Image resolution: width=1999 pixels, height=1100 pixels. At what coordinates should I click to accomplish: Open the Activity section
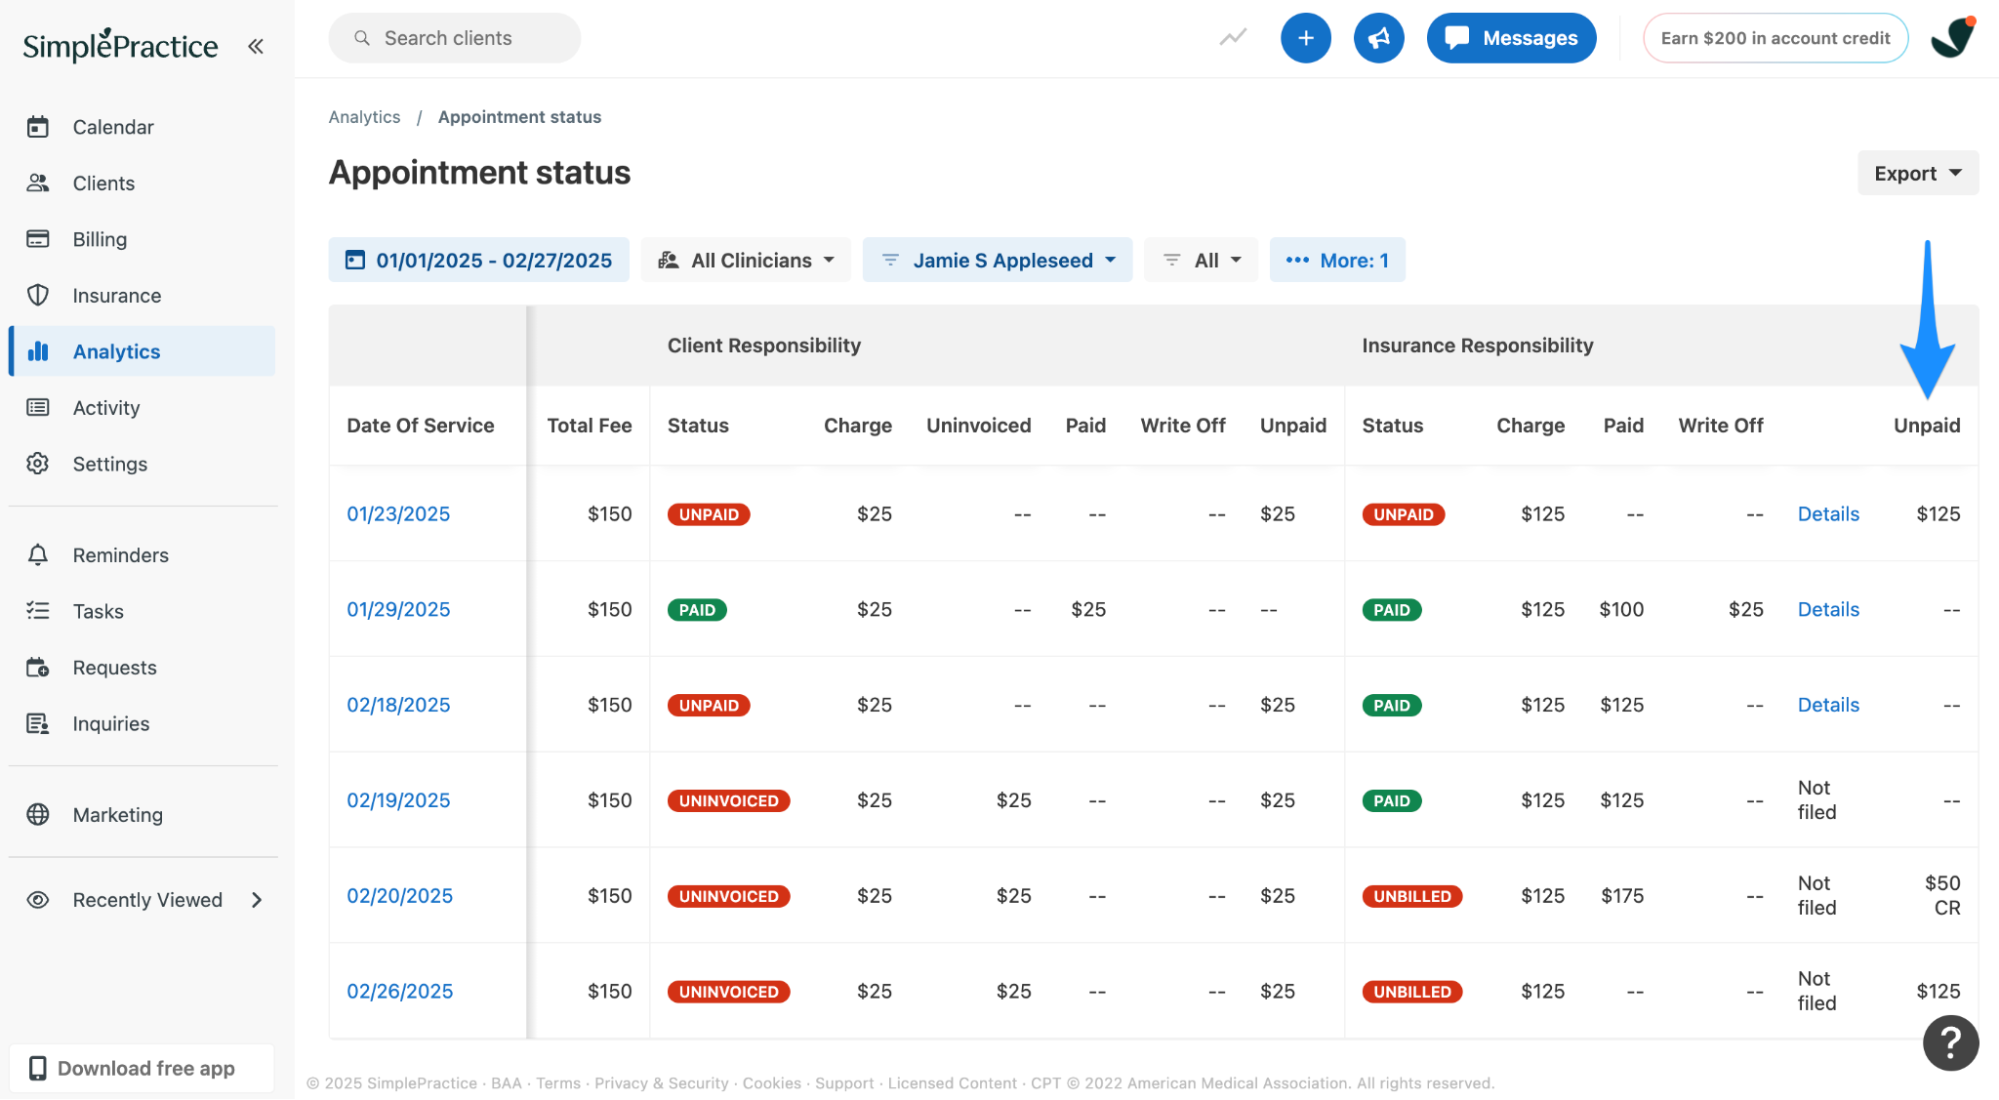(142, 407)
